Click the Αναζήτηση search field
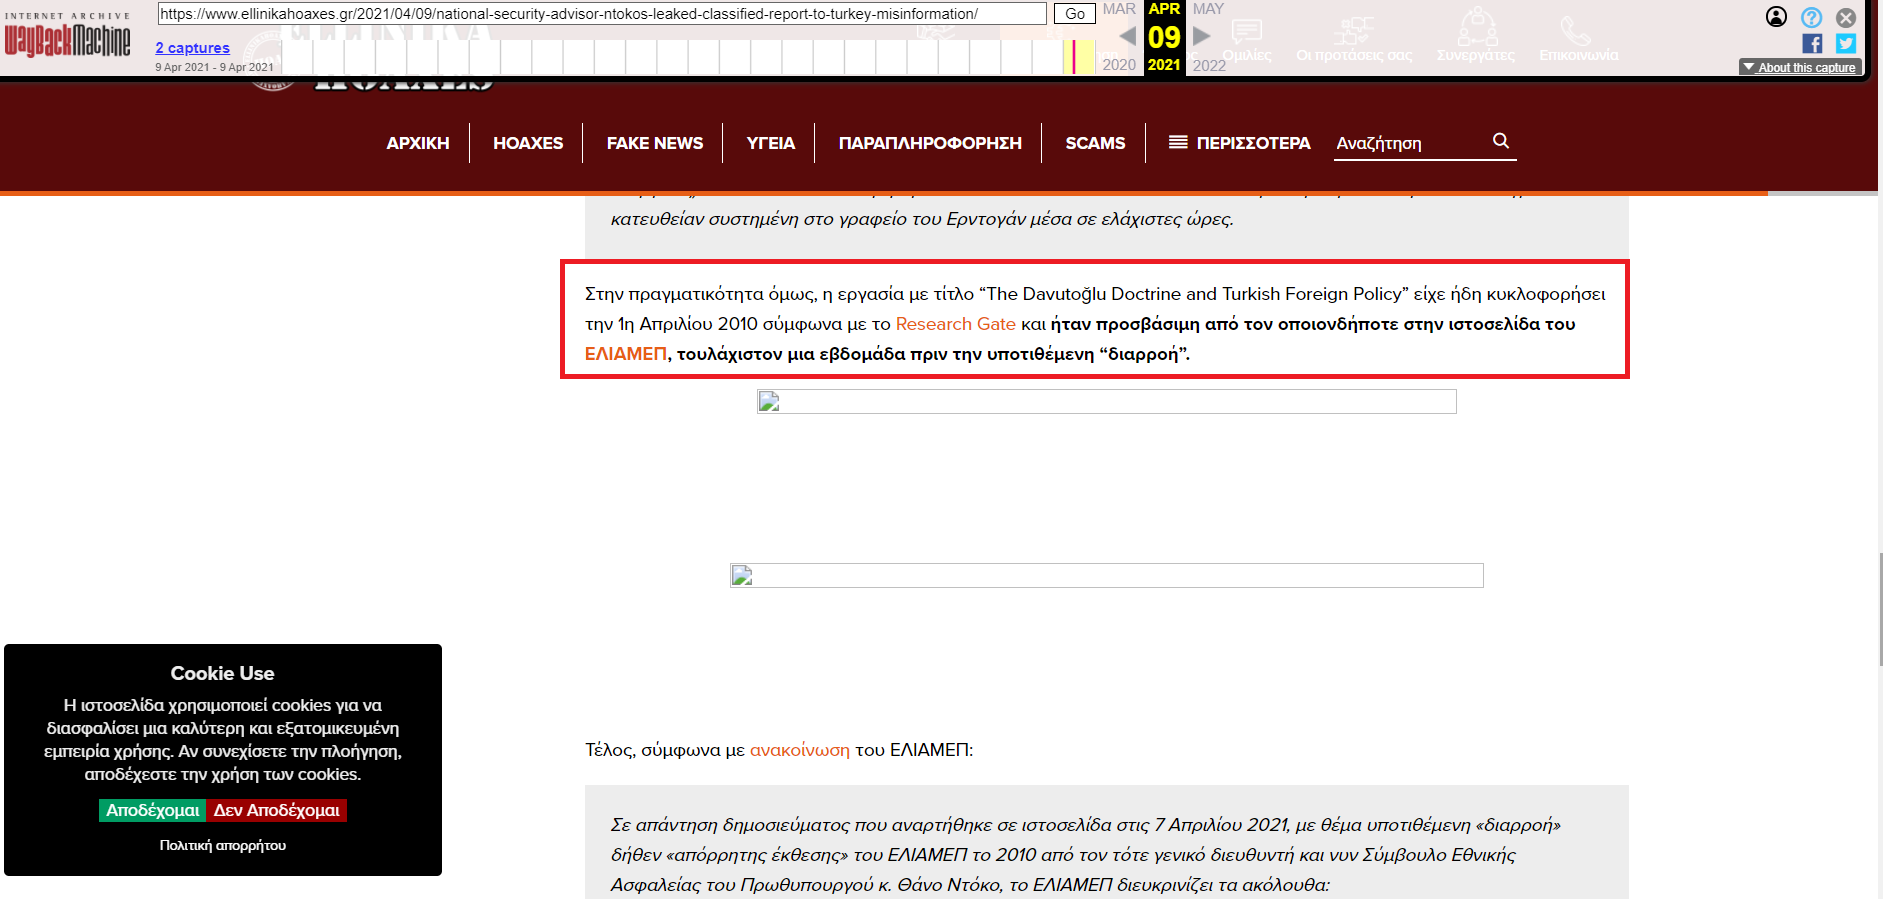 1410,143
